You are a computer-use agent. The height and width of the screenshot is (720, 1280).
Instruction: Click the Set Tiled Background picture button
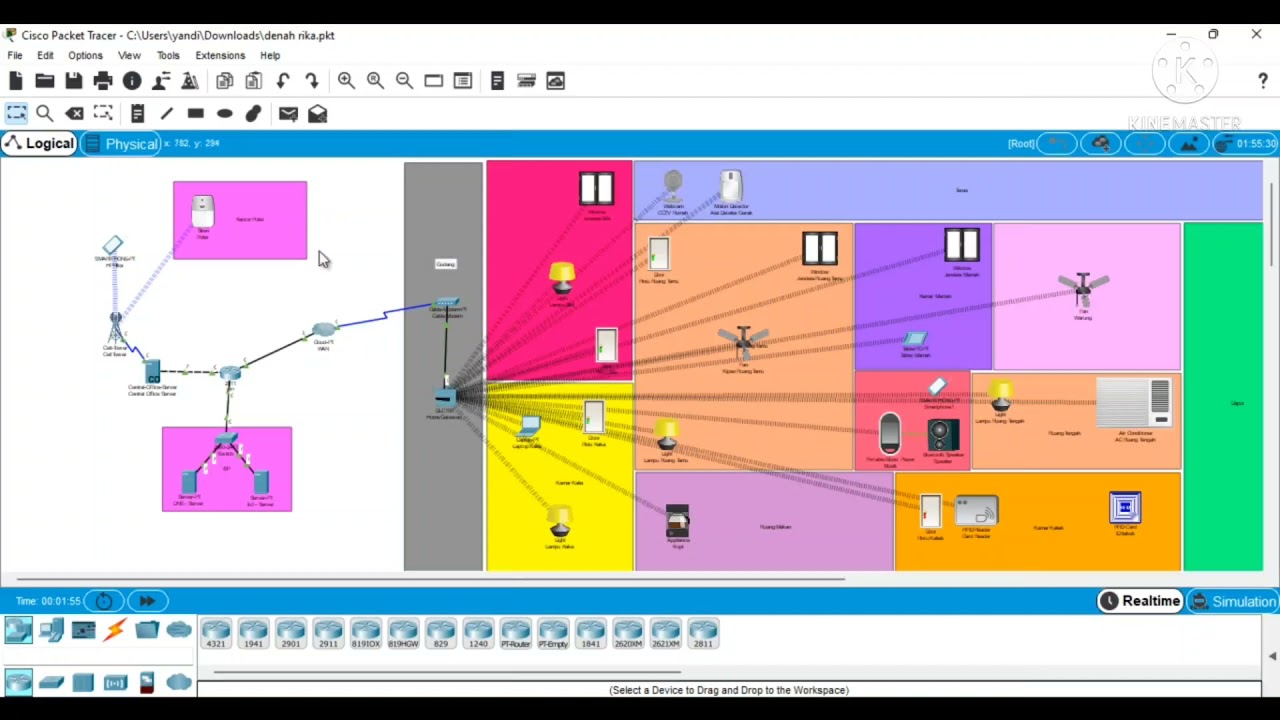pos(1190,144)
